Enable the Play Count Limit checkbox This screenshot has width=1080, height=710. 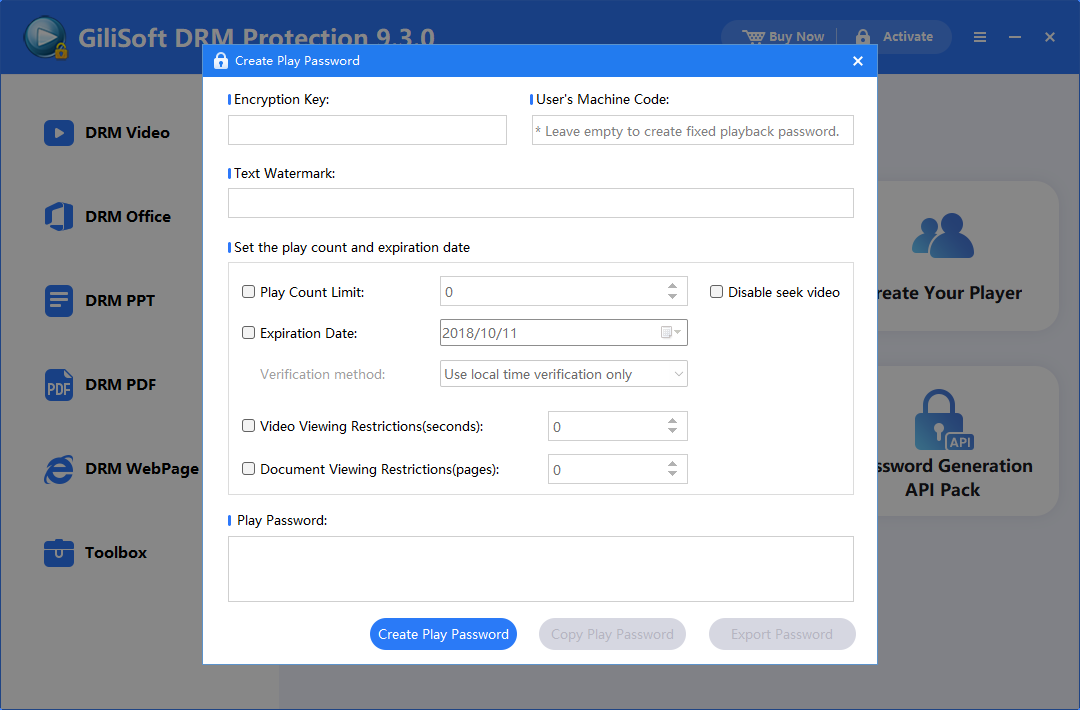[x=249, y=292]
